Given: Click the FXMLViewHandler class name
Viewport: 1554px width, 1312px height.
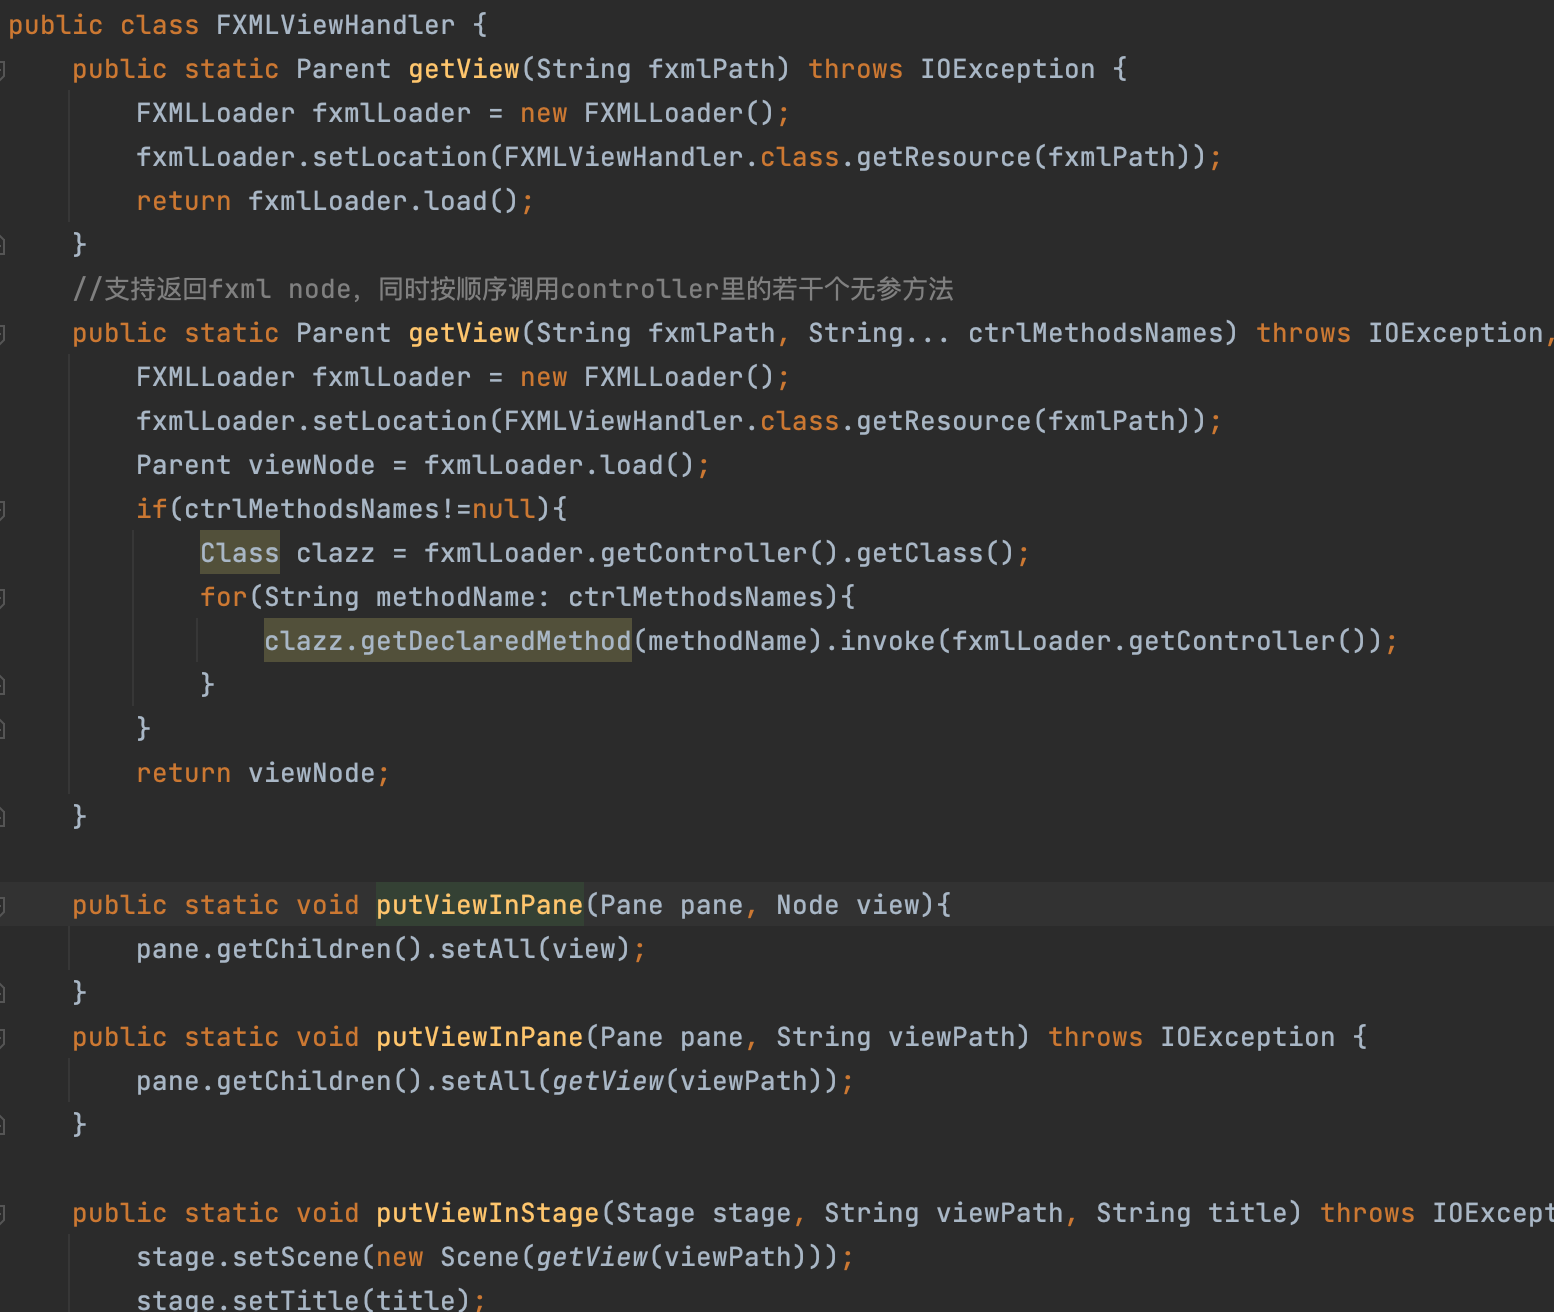Looking at the screenshot, I should 334,24.
